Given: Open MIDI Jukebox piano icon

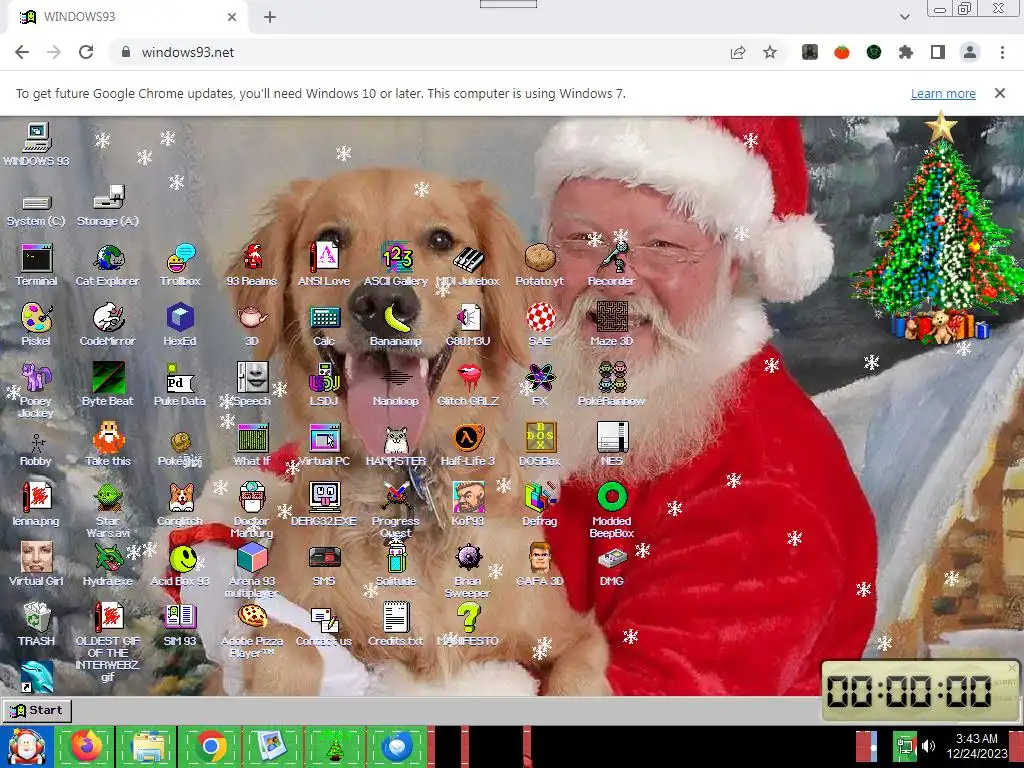Looking at the screenshot, I should 468,265.
